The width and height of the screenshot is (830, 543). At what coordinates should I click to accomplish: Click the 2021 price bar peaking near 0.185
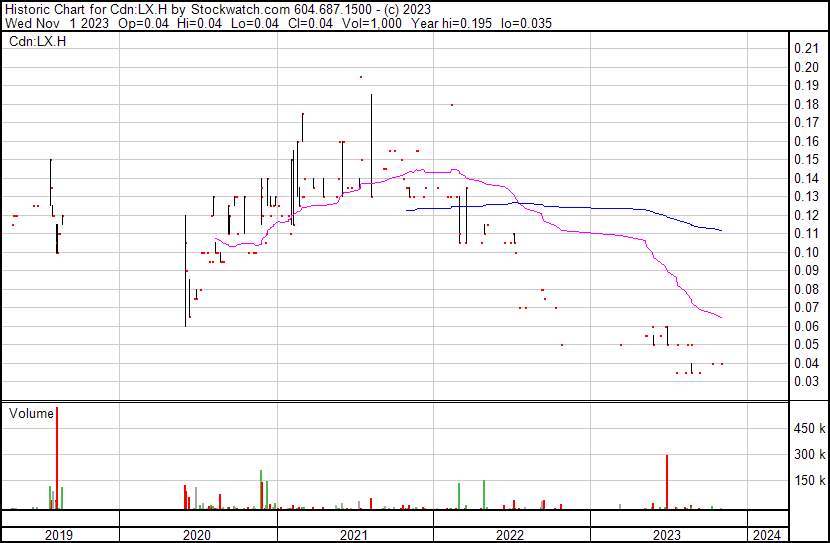point(372,146)
